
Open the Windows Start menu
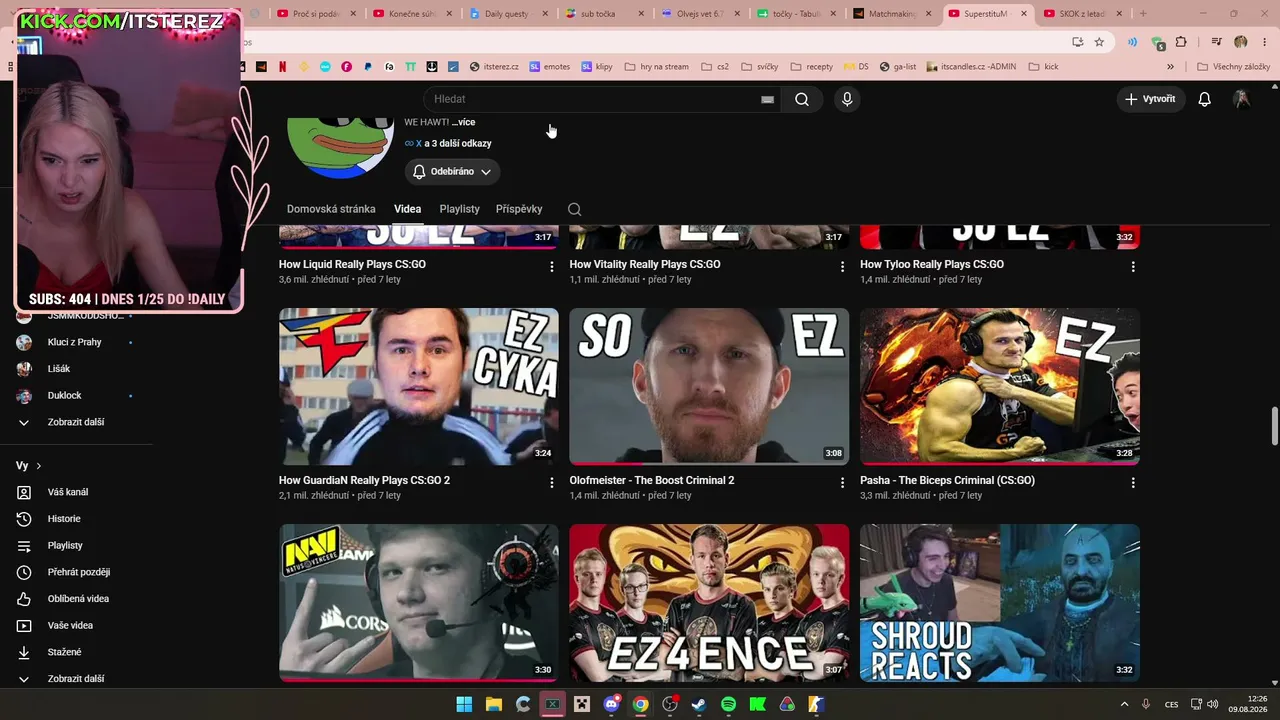click(464, 704)
